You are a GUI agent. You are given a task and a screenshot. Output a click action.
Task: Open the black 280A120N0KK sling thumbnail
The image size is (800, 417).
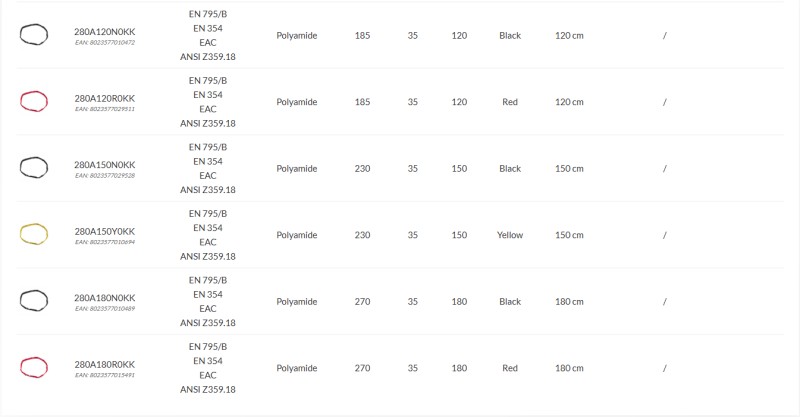click(x=34, y=35)
